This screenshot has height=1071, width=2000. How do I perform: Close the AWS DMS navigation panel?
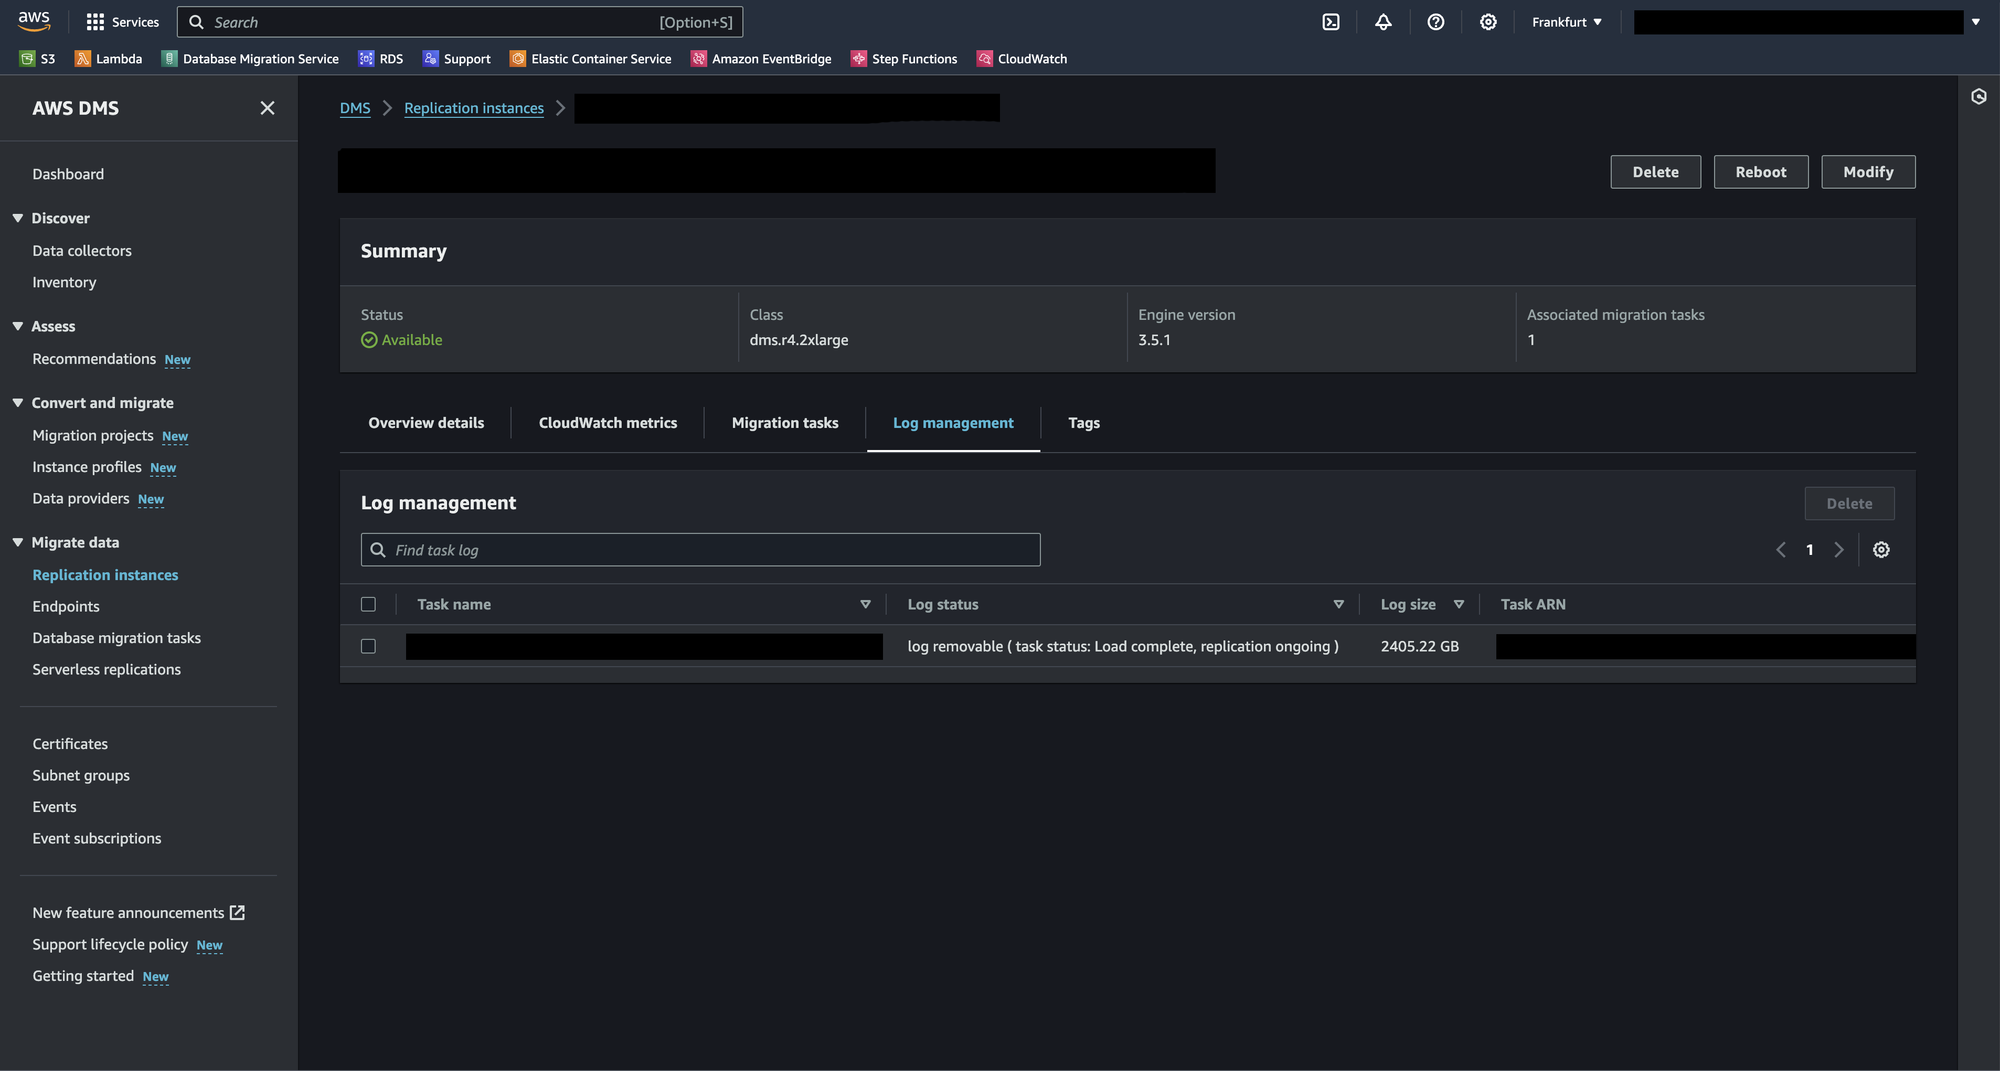[x=267, y=108]
